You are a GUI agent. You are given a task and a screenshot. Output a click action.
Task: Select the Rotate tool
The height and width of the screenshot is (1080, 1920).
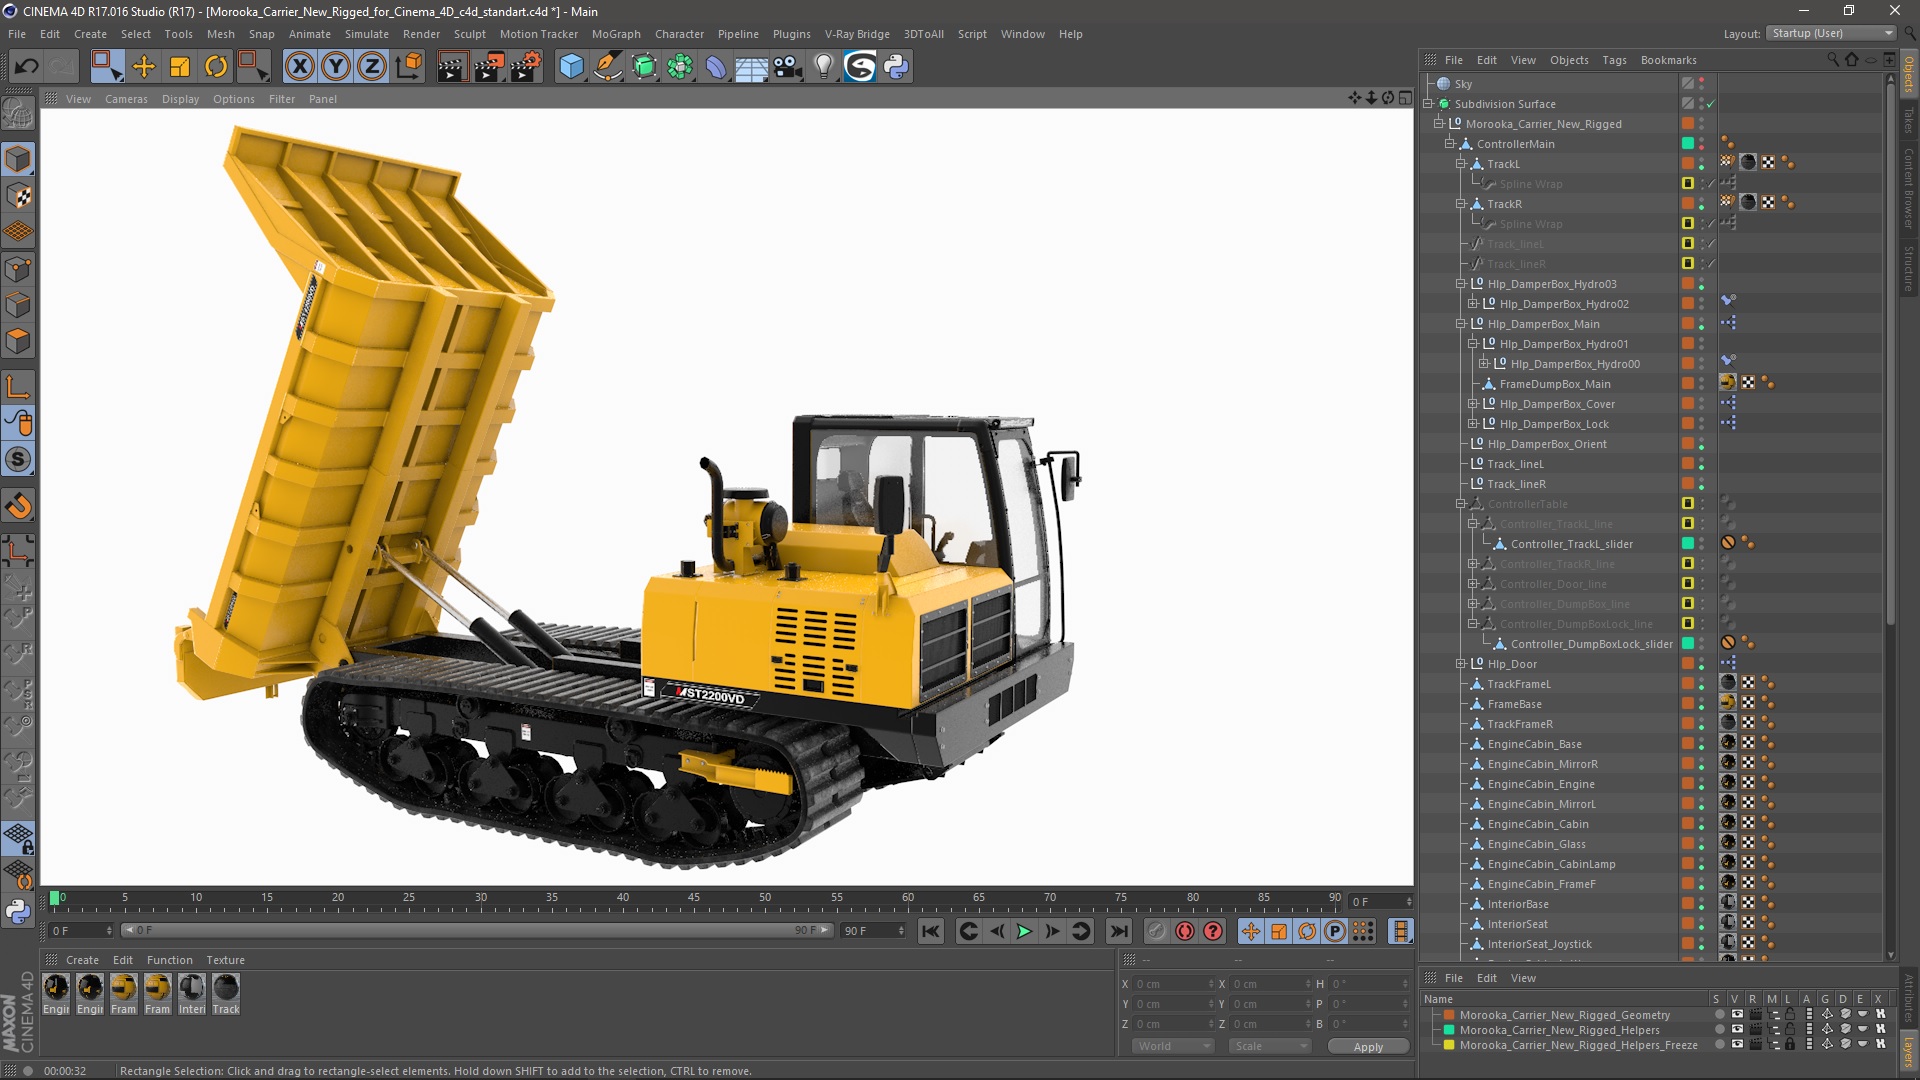(x=216, y=67)
